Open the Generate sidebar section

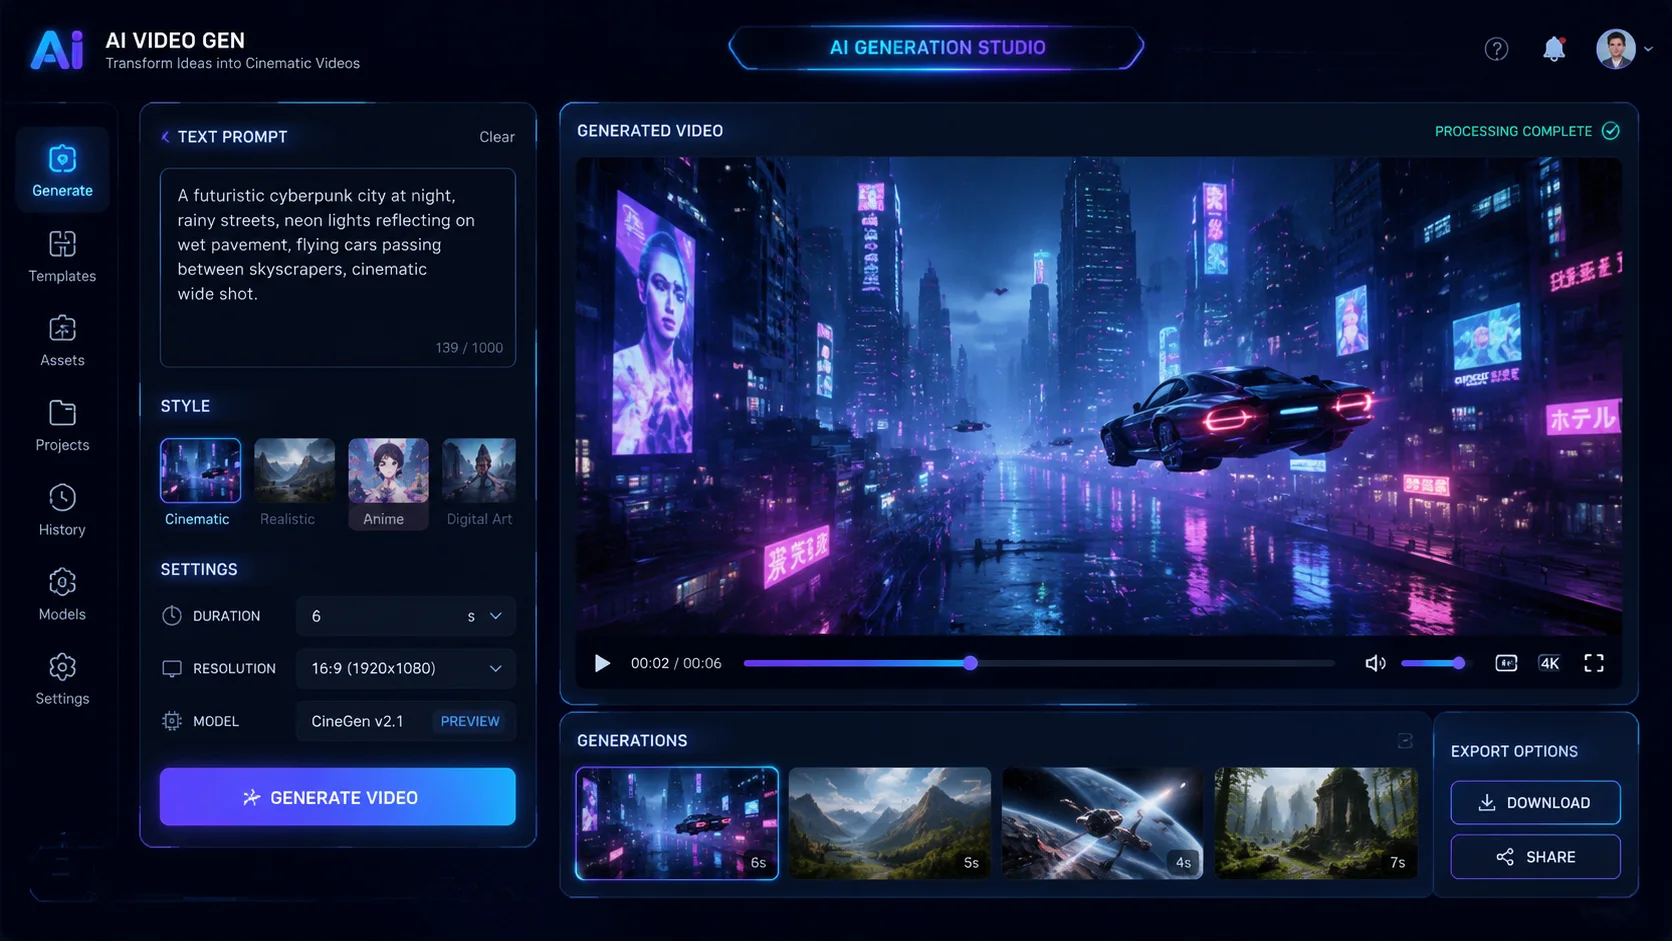click(x=62, y=170)
